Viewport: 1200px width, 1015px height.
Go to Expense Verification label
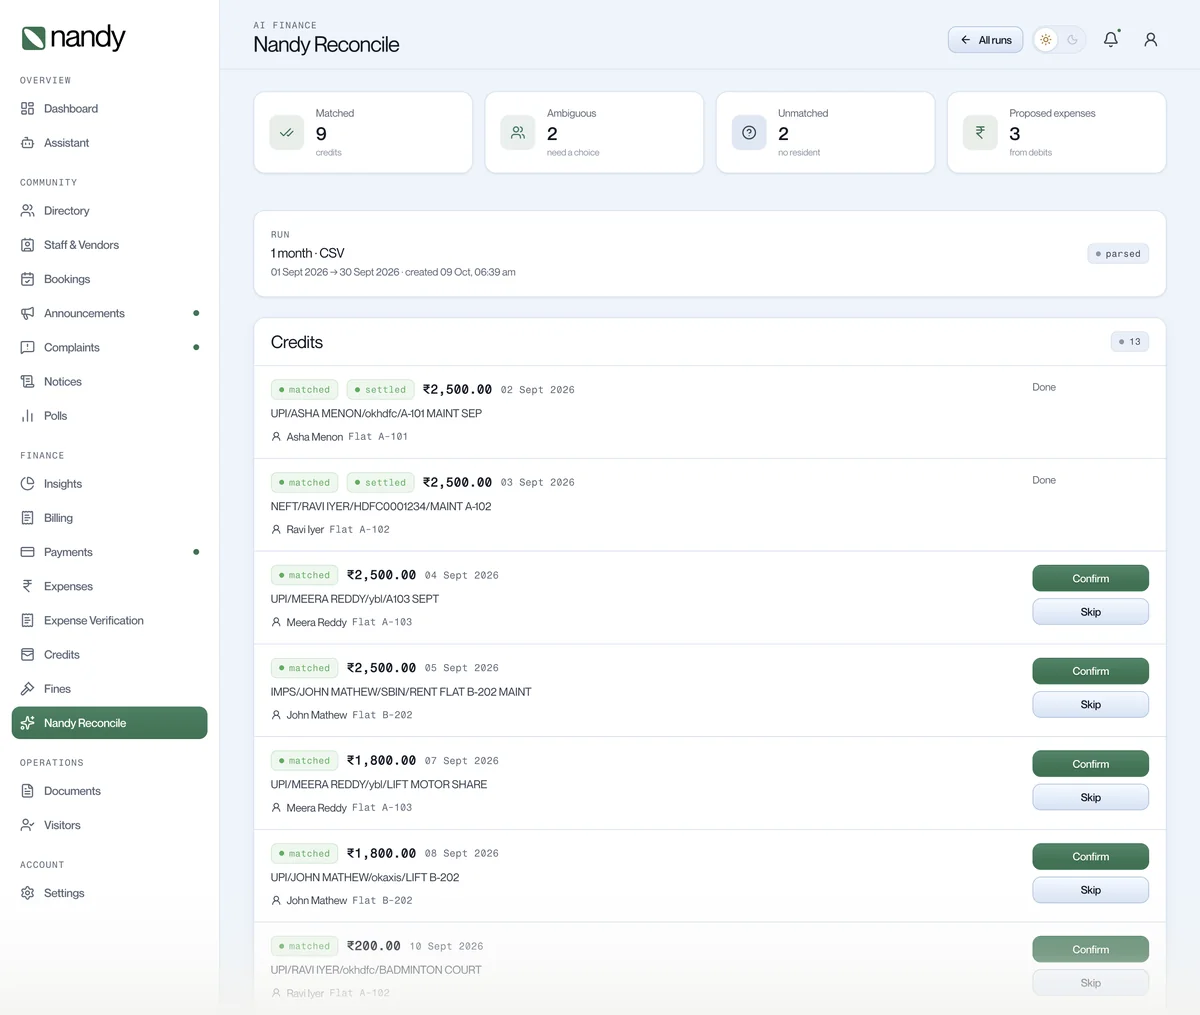coord(94,620)
